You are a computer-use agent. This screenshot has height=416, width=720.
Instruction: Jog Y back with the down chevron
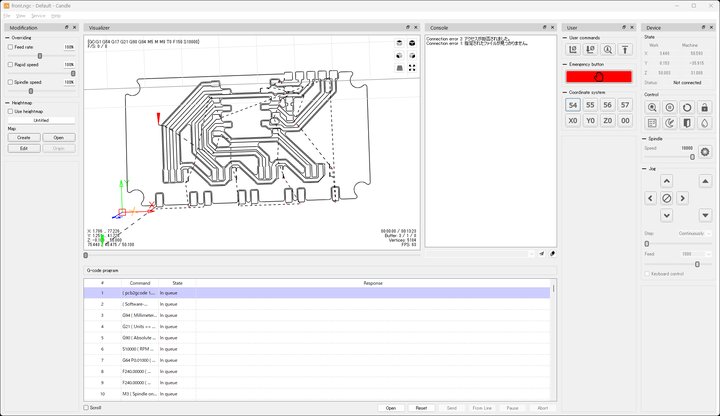tap(667, 215)
